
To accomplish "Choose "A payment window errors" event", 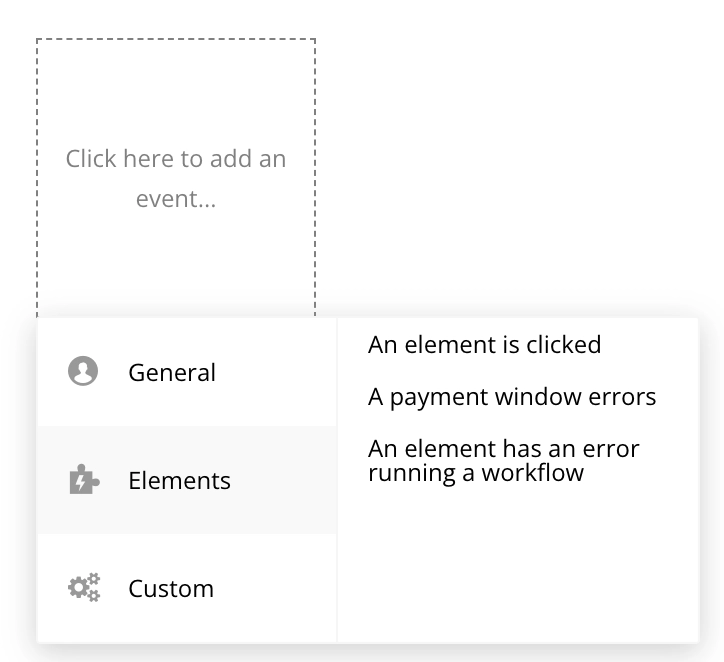I will [512, 397].
